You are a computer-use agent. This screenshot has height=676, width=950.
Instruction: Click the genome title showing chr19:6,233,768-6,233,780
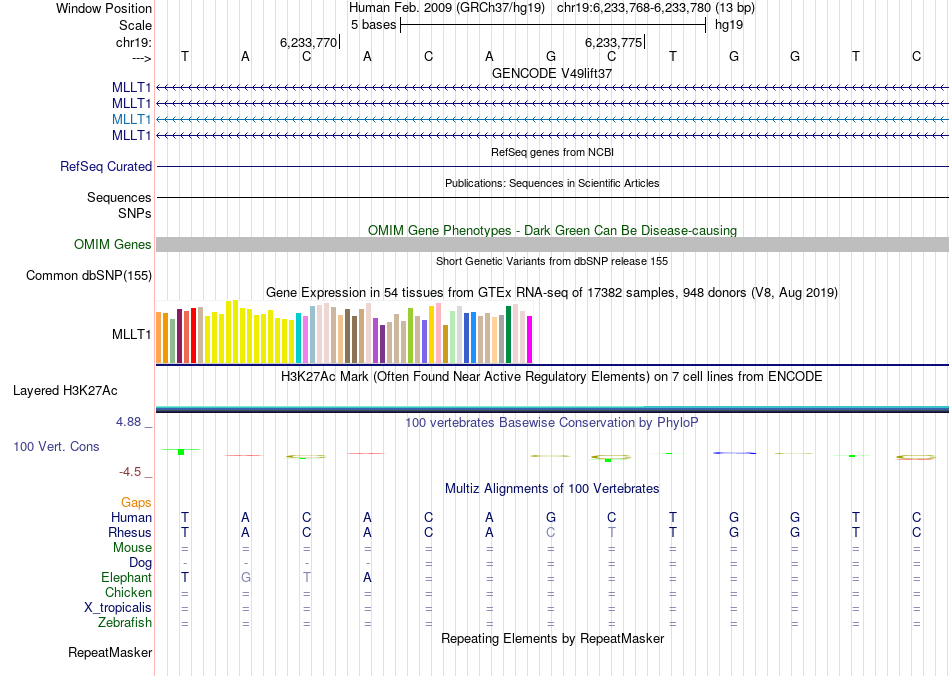tap(551, 8)
